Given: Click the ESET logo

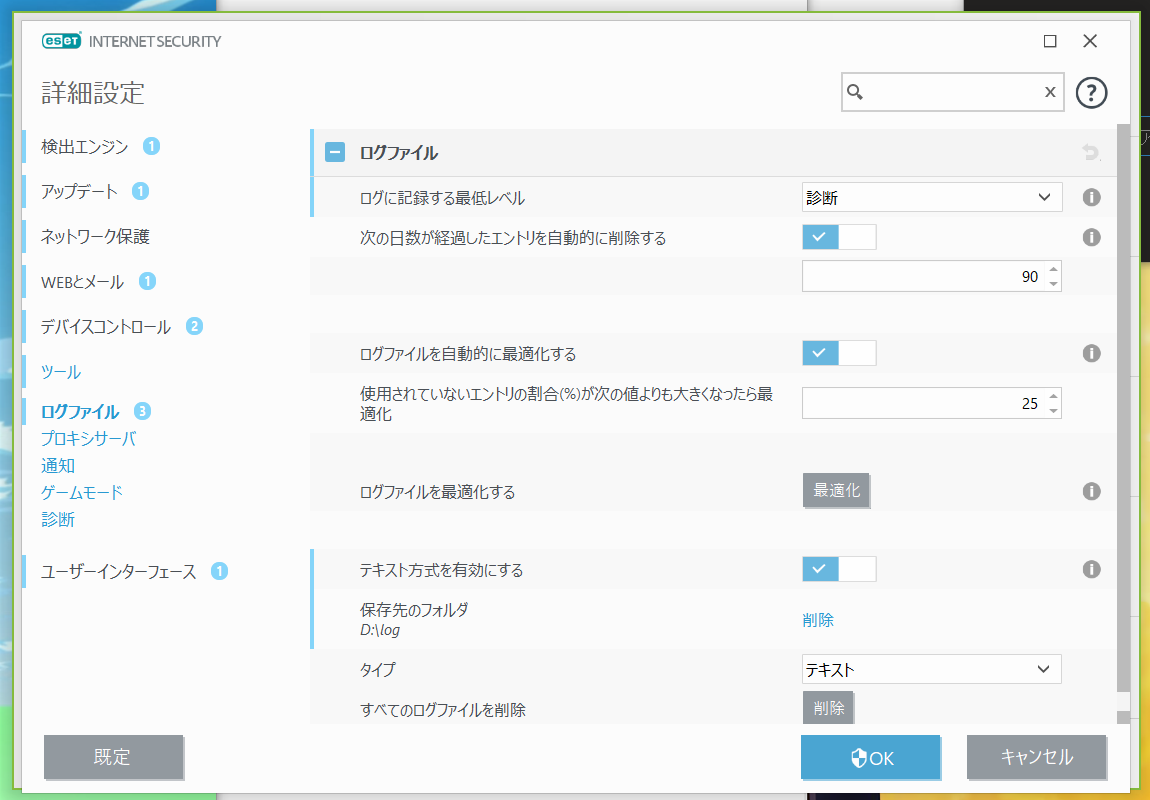Looking at the screenshot, I should point(62,41).
